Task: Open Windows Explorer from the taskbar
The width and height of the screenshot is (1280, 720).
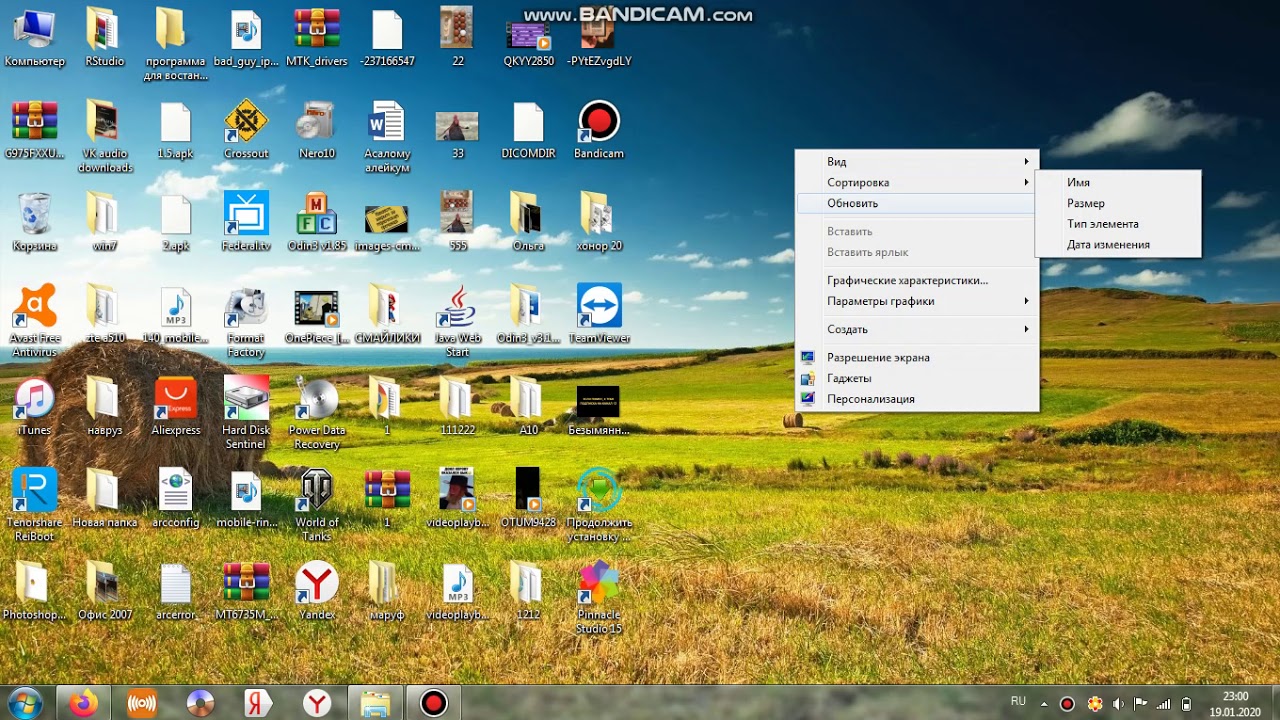Action: [375, 703]
